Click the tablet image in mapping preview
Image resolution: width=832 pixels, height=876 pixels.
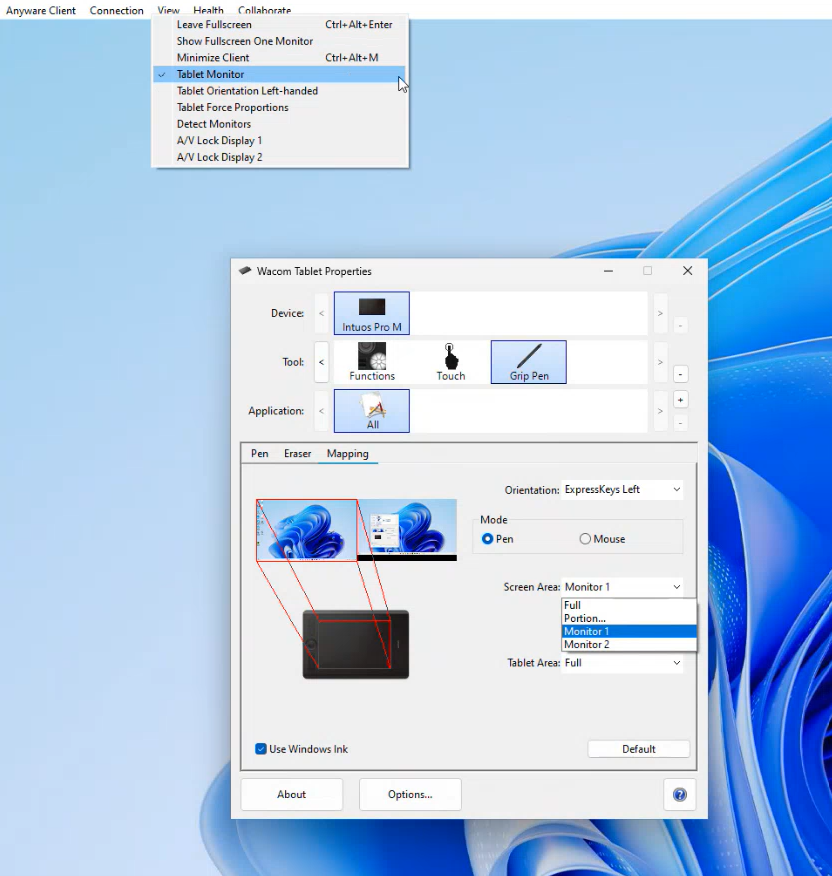[356, 645]
